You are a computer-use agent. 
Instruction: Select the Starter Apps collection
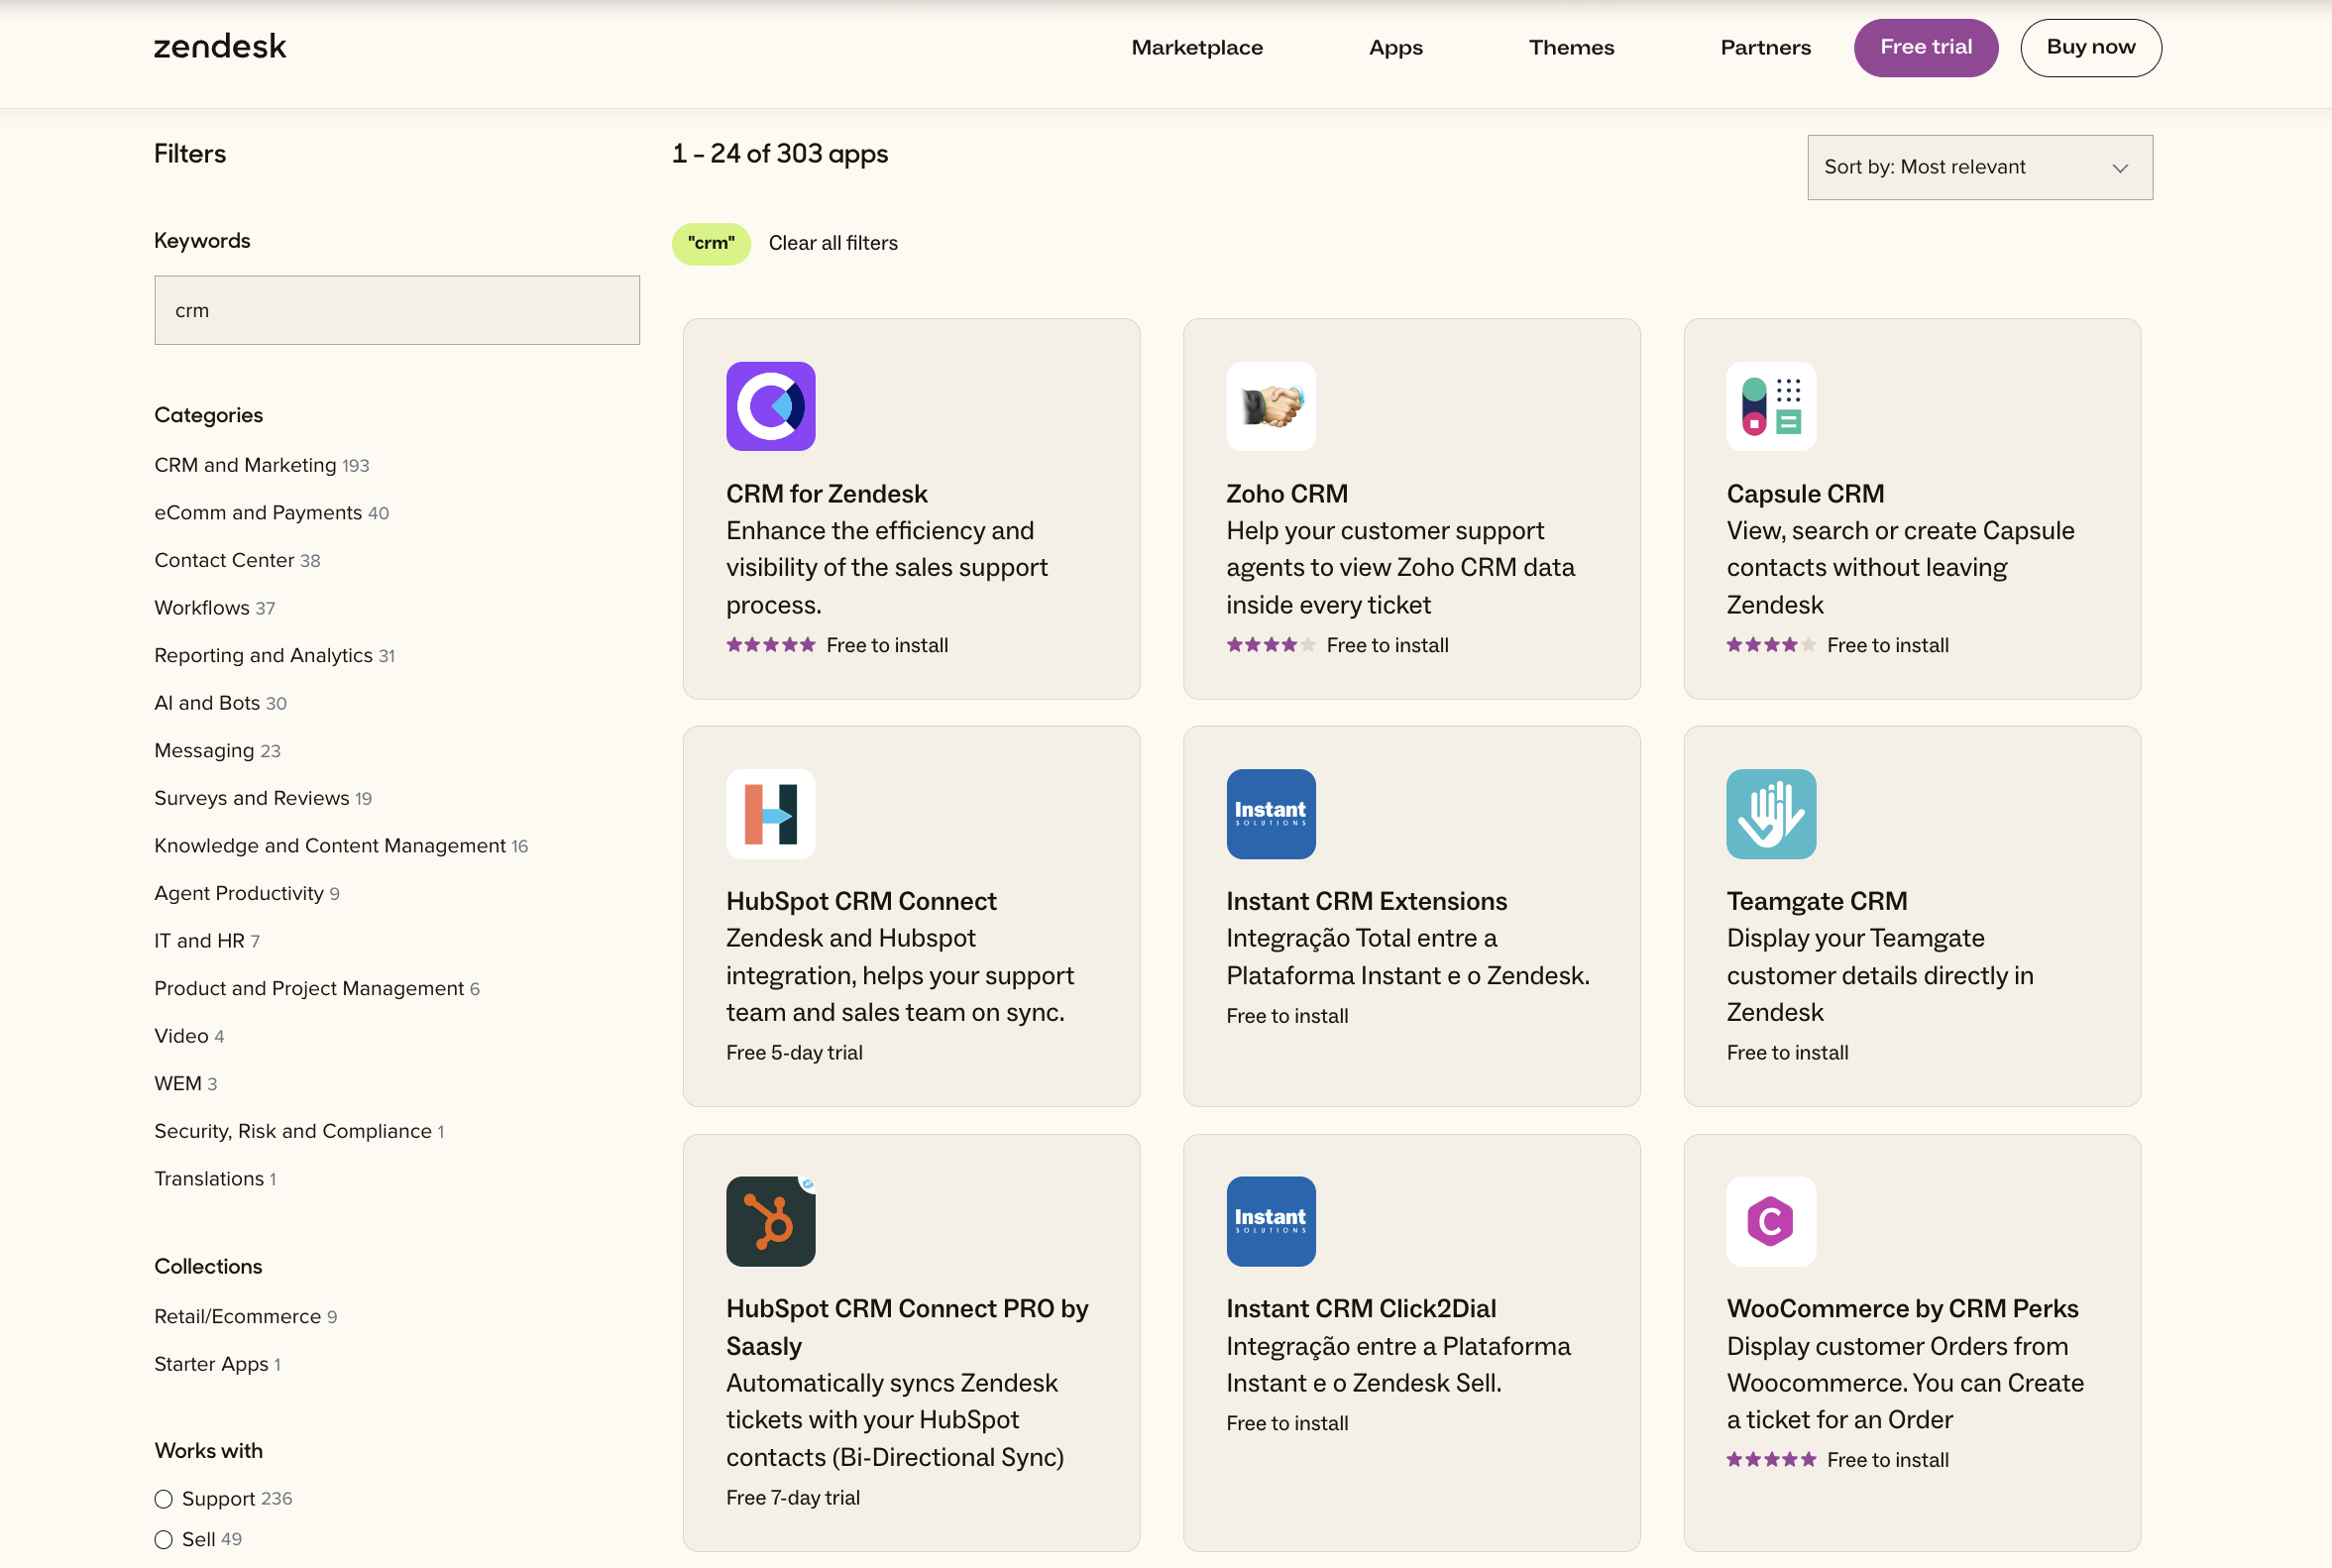[217, 1364]
